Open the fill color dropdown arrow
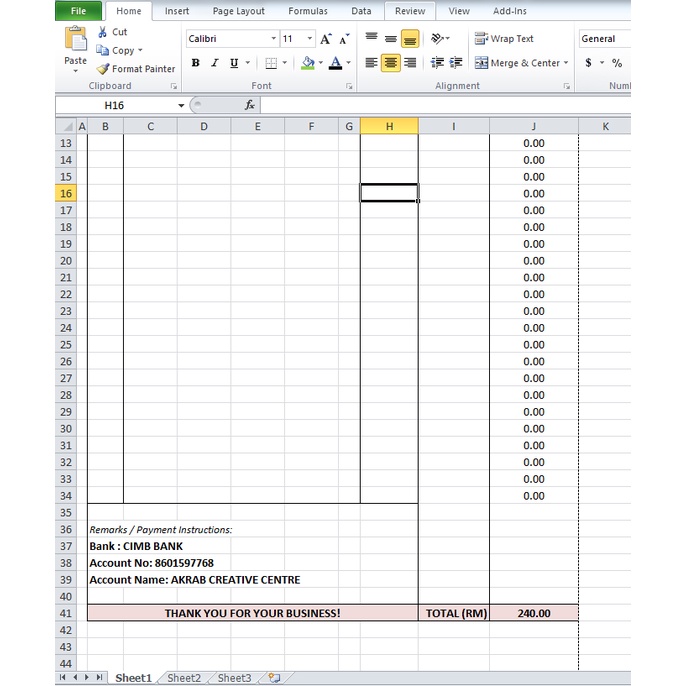686x686 pixels. (x=321, y=63)
